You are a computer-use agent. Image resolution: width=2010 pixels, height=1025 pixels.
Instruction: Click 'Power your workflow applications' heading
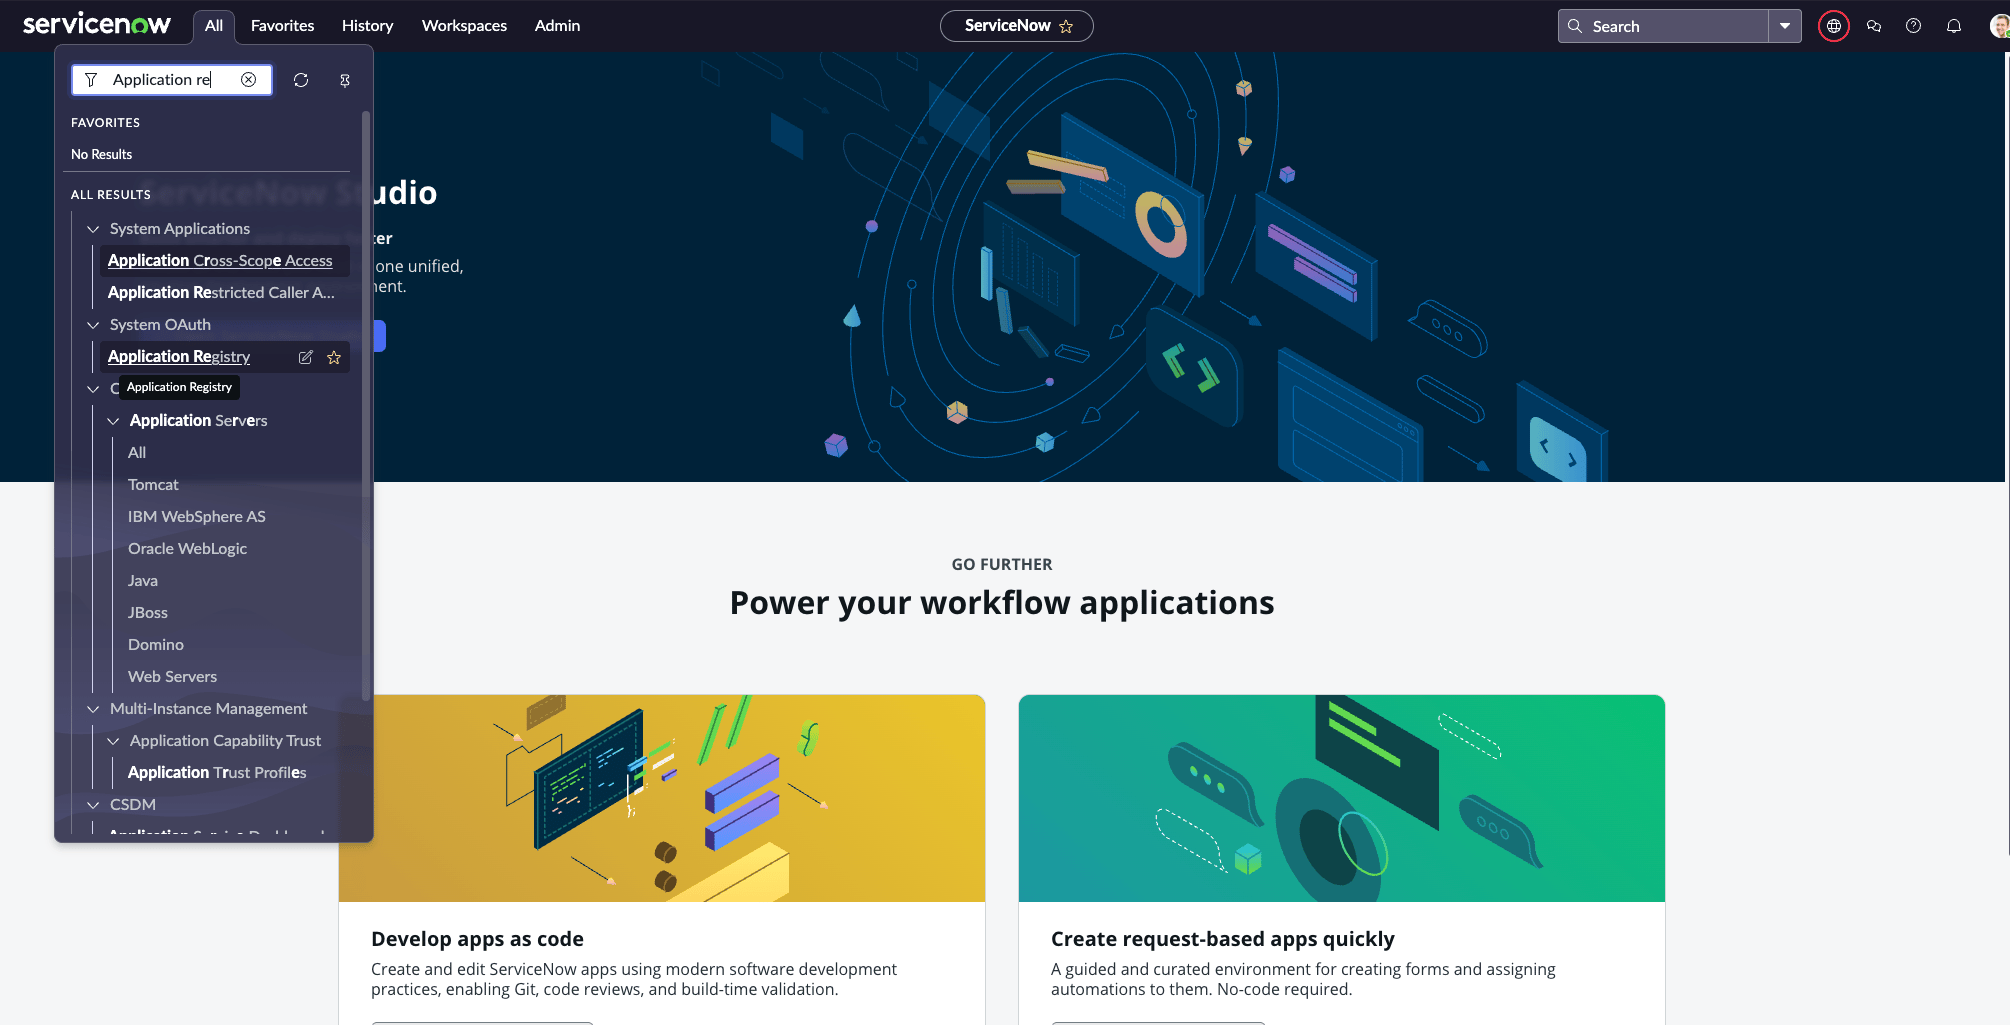coord(1002,603)
